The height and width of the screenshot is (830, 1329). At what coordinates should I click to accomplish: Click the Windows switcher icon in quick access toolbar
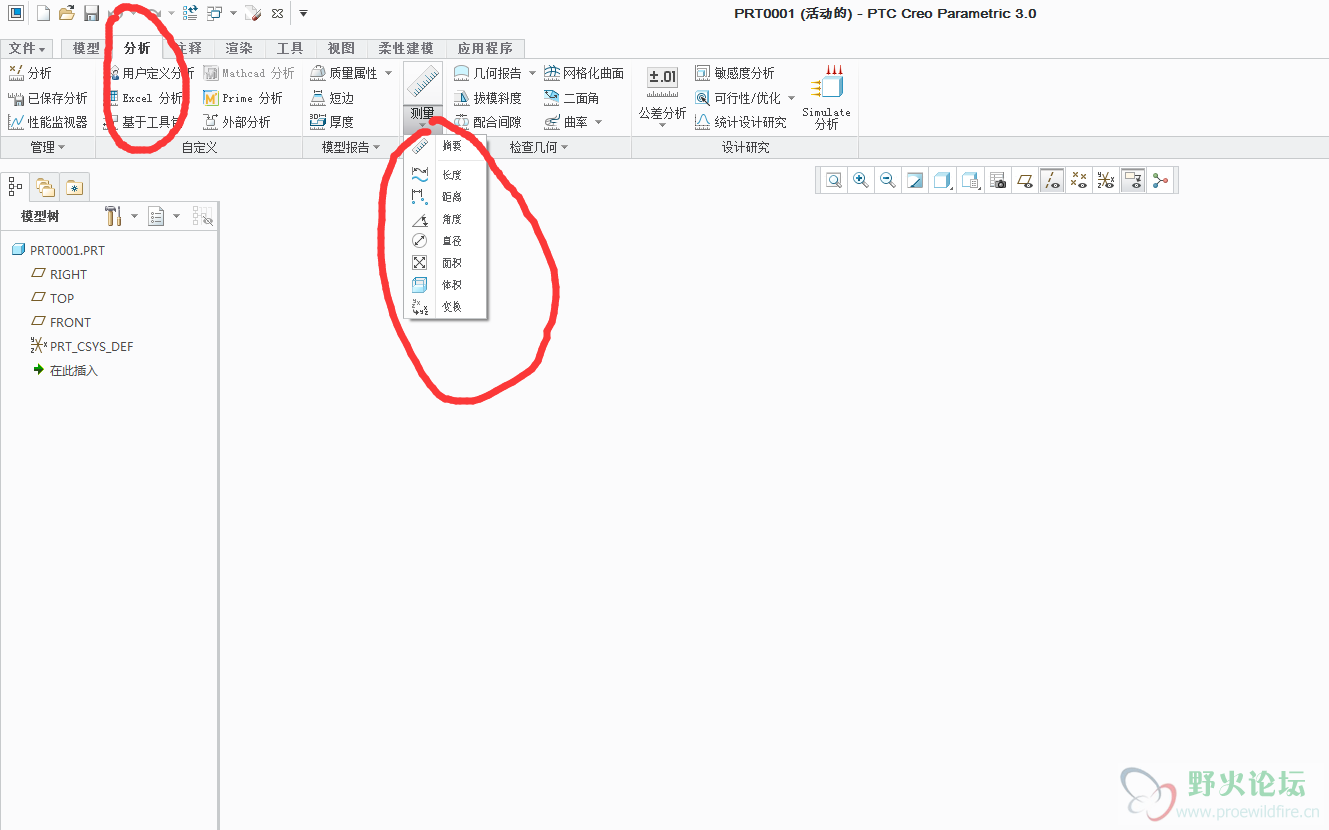214,13
